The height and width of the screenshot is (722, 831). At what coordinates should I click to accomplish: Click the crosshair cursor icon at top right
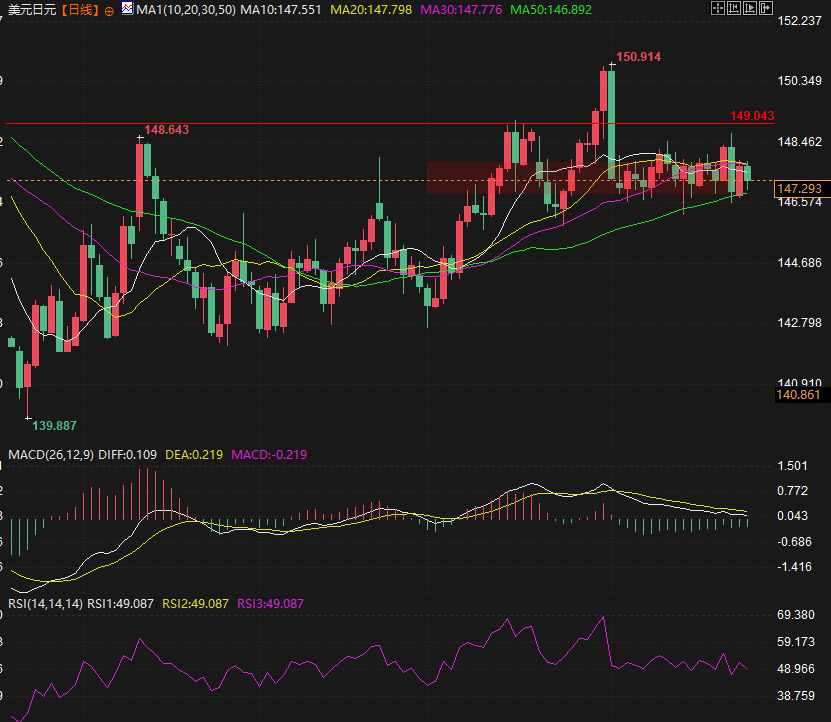pos(718,8)
